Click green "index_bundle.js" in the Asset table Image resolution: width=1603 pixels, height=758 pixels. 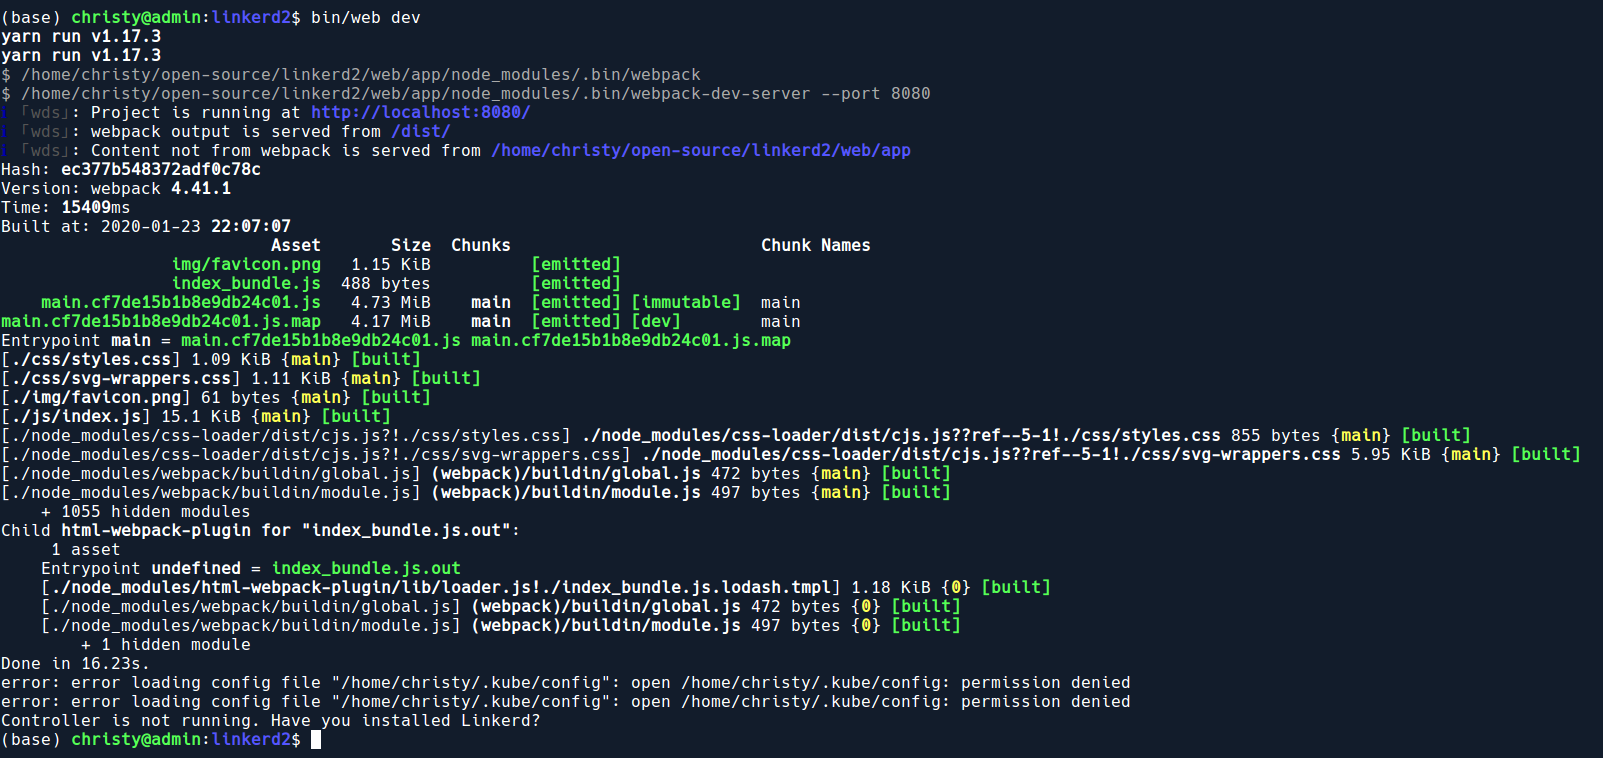pos(246,283)
